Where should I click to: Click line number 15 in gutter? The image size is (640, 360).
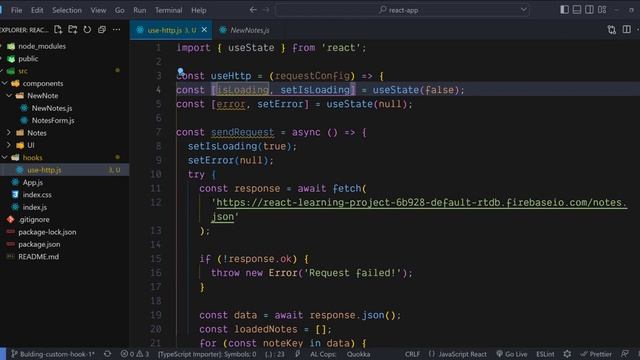click(x=156, y=259)
